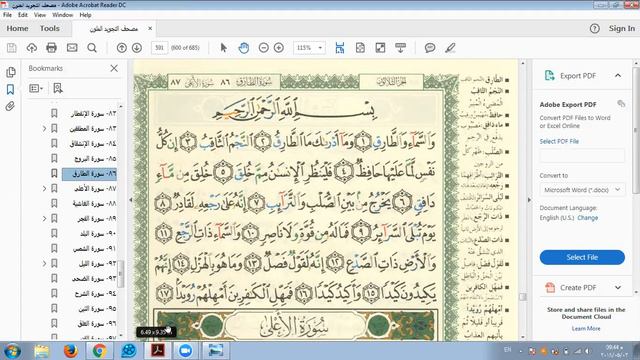This screenshot has height=360, width=640.
Task: Toggle the Bookmarks panel icon
Action: [11, 89]
